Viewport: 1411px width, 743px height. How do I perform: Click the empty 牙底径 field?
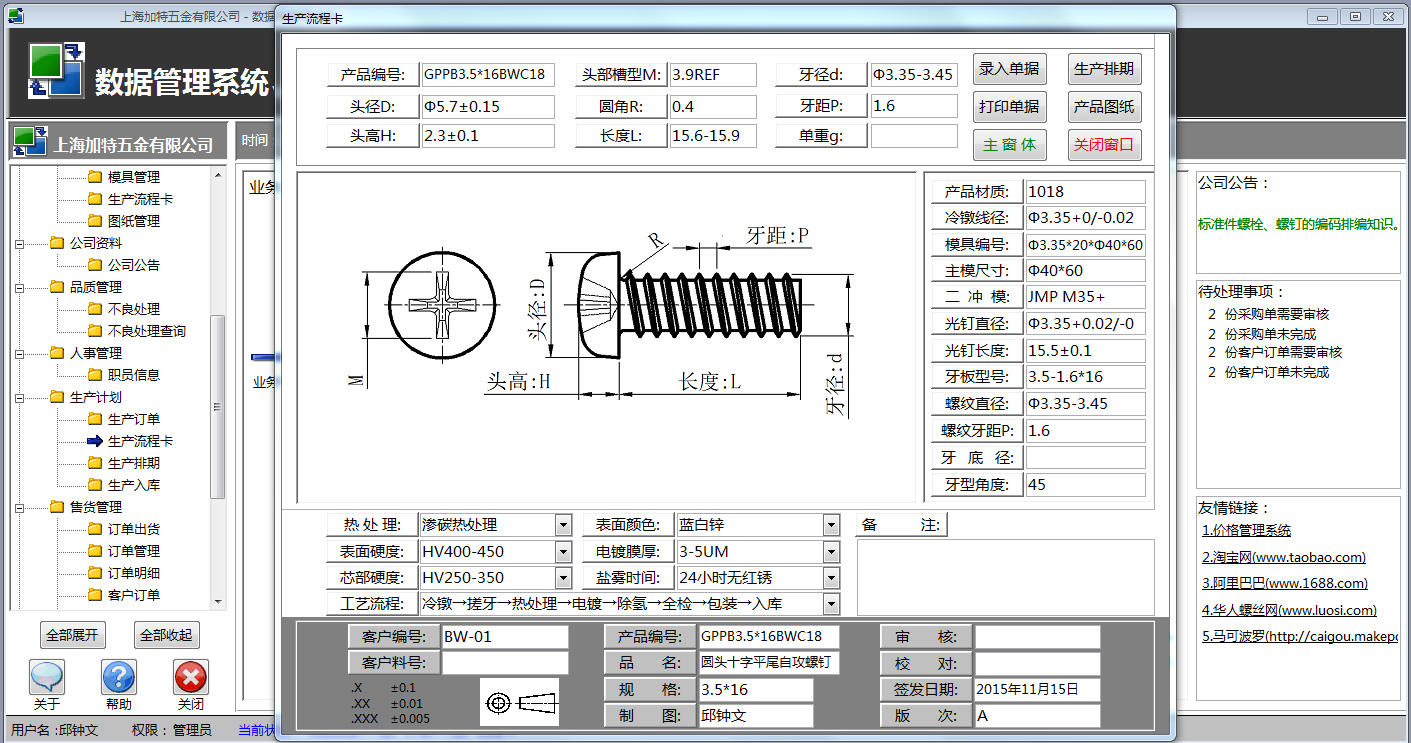point(1085,458)
